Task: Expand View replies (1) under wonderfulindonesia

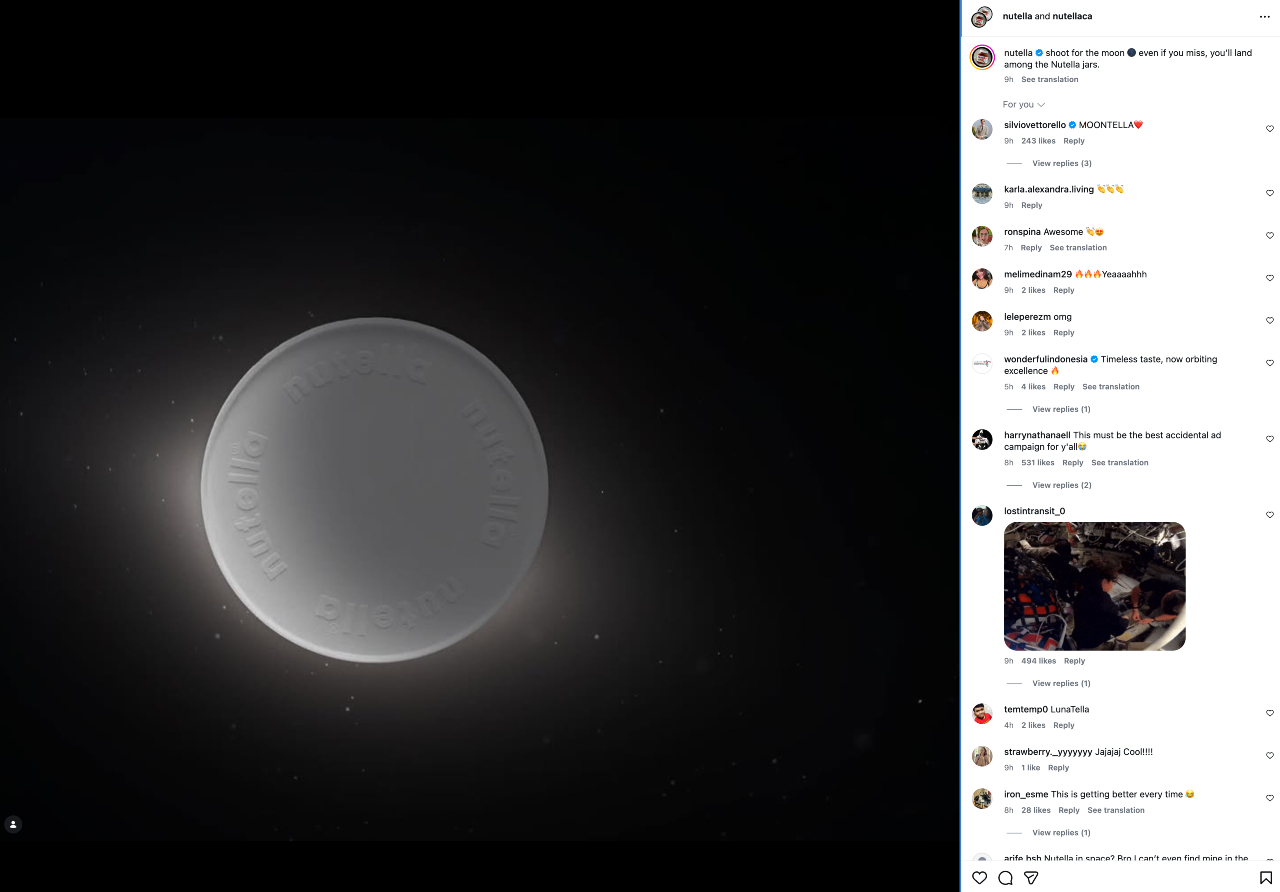Action: (1061, 409)
